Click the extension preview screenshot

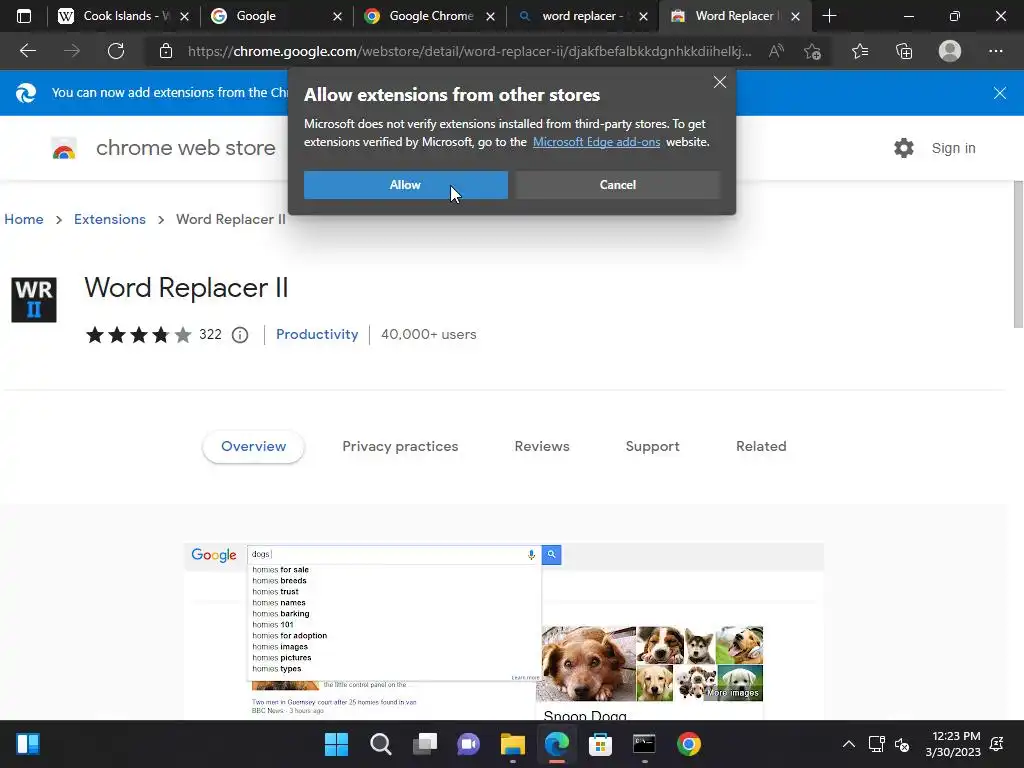[504, 631]
